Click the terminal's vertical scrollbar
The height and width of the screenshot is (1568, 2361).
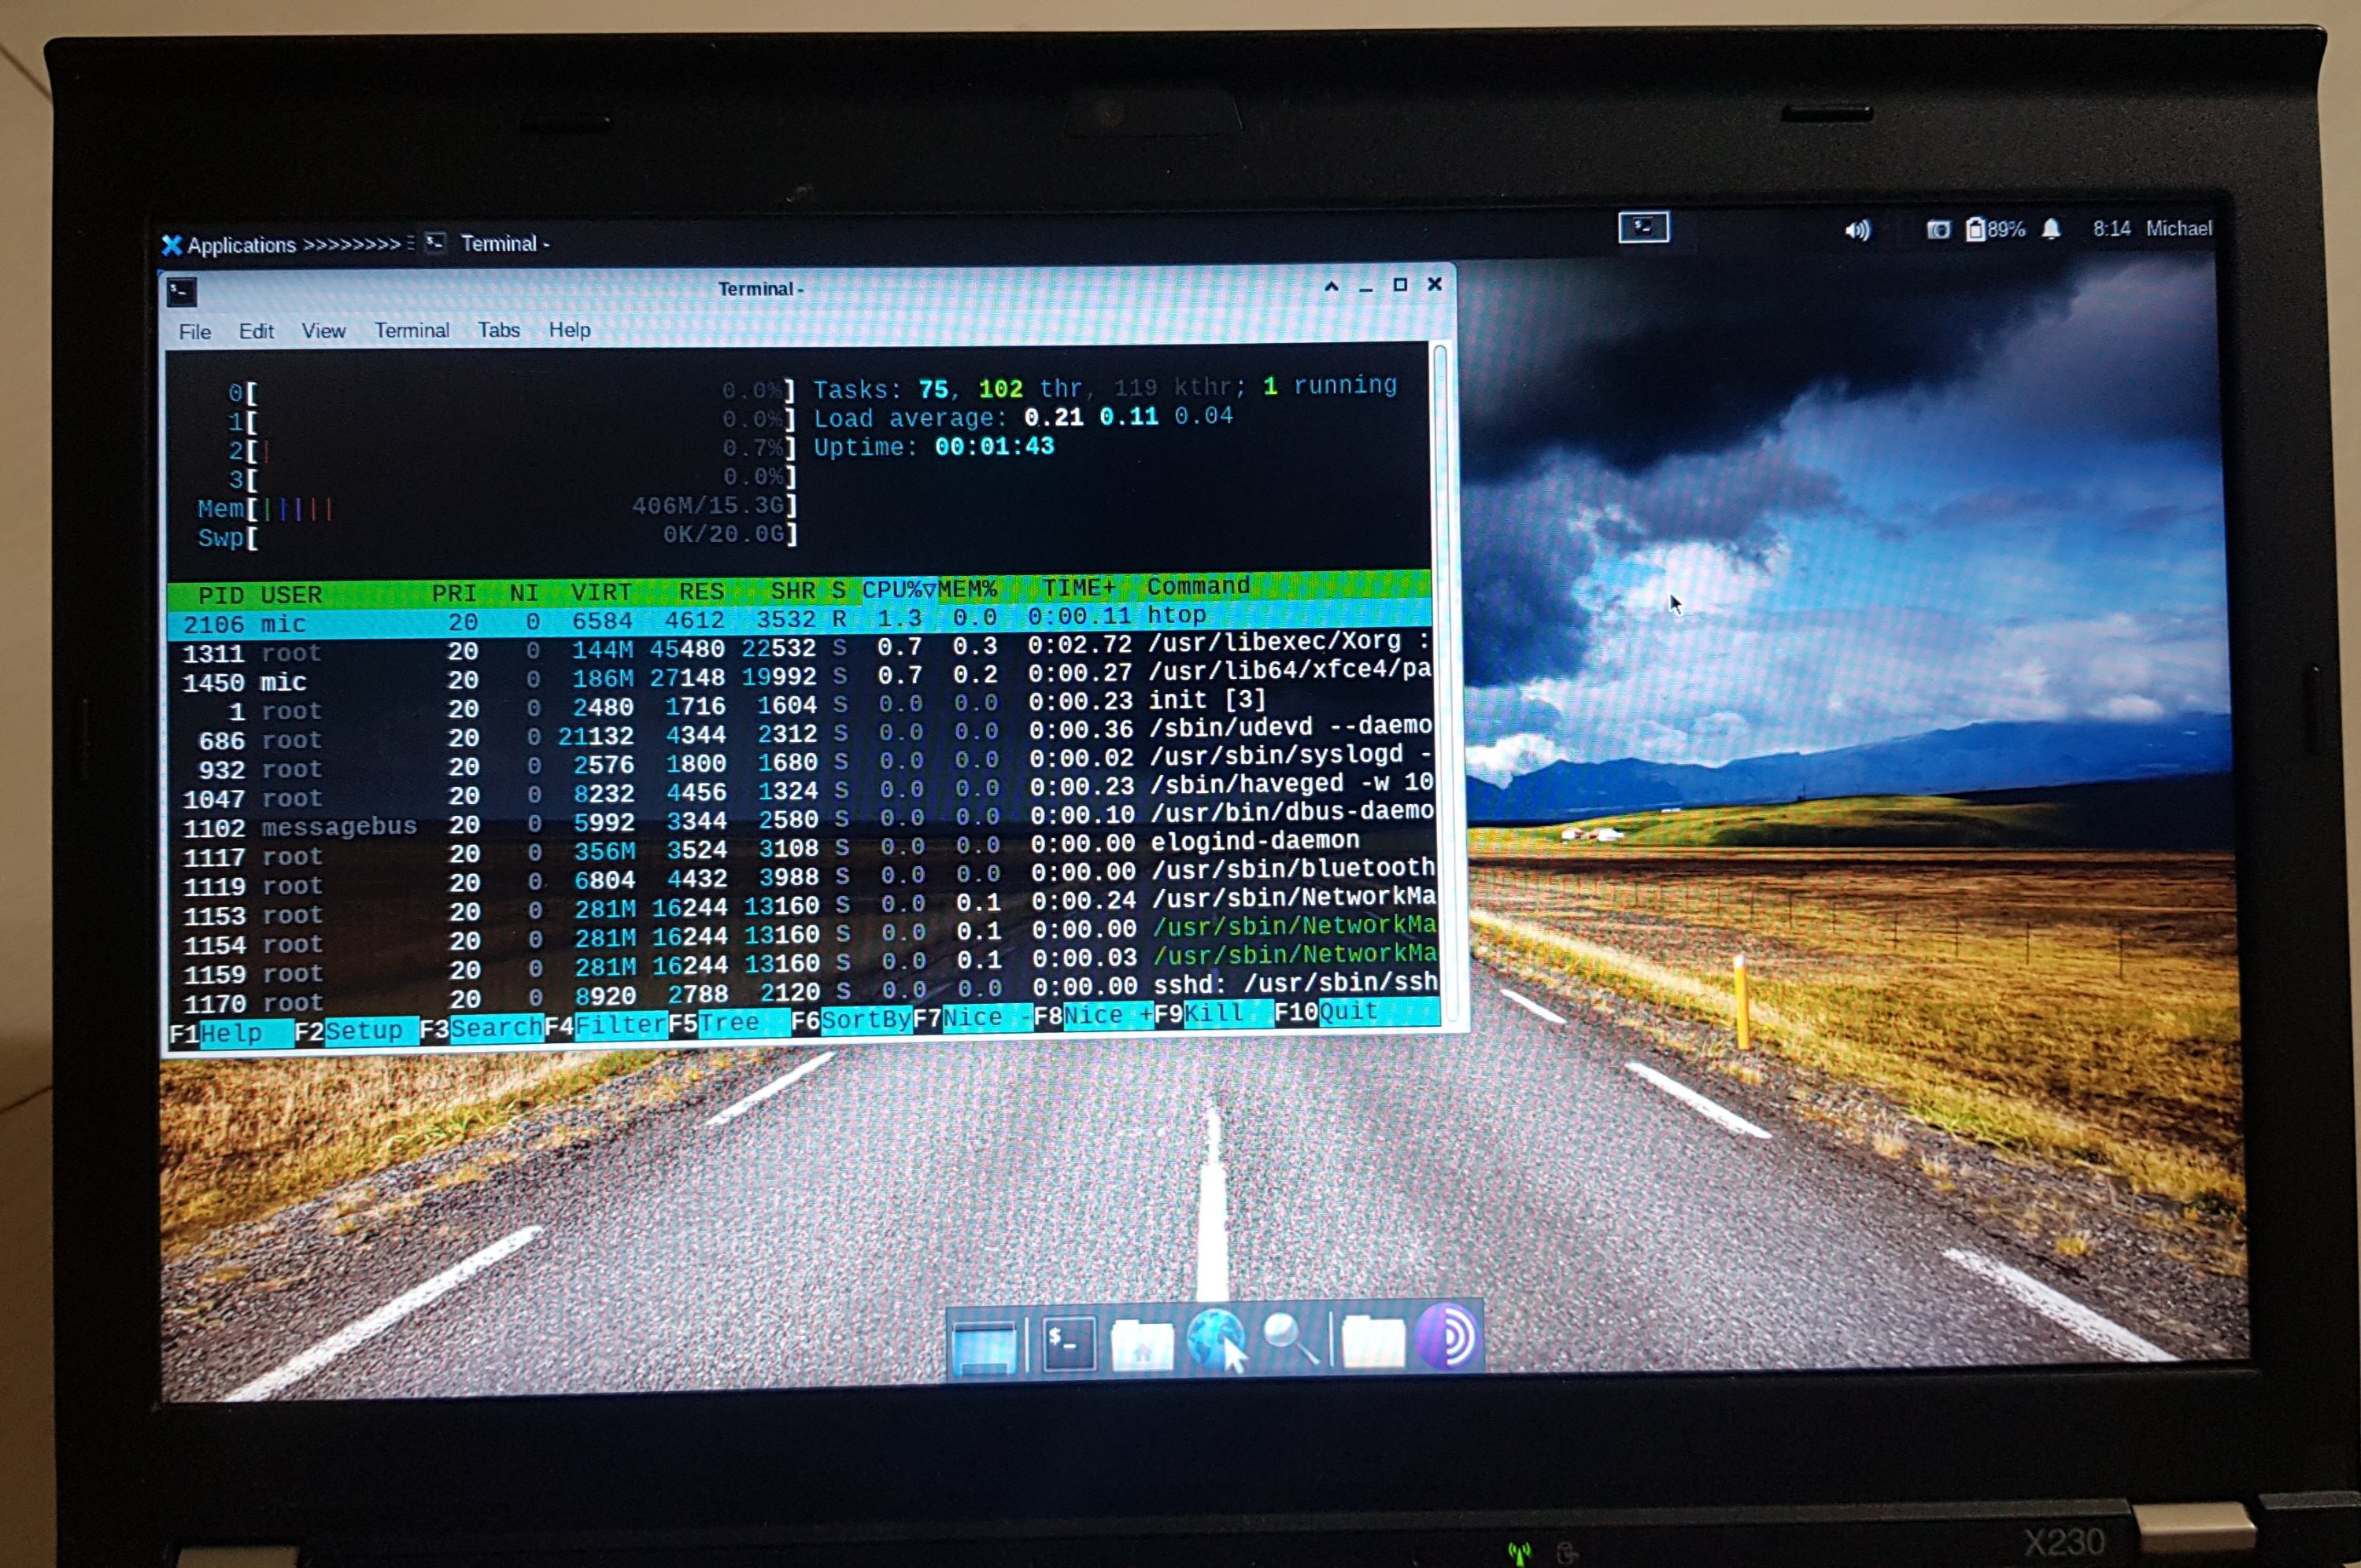click(x=1441, y=680)
